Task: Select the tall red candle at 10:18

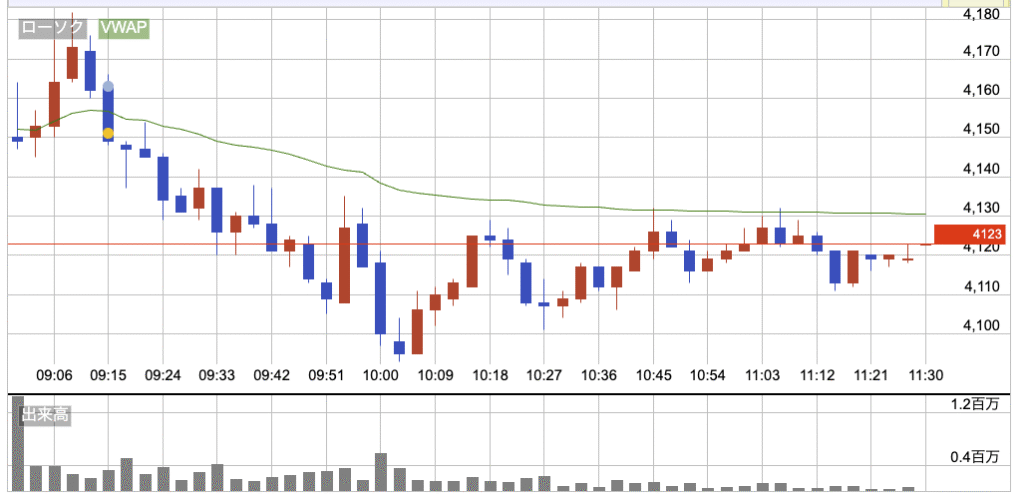Action: pos(472,262)
